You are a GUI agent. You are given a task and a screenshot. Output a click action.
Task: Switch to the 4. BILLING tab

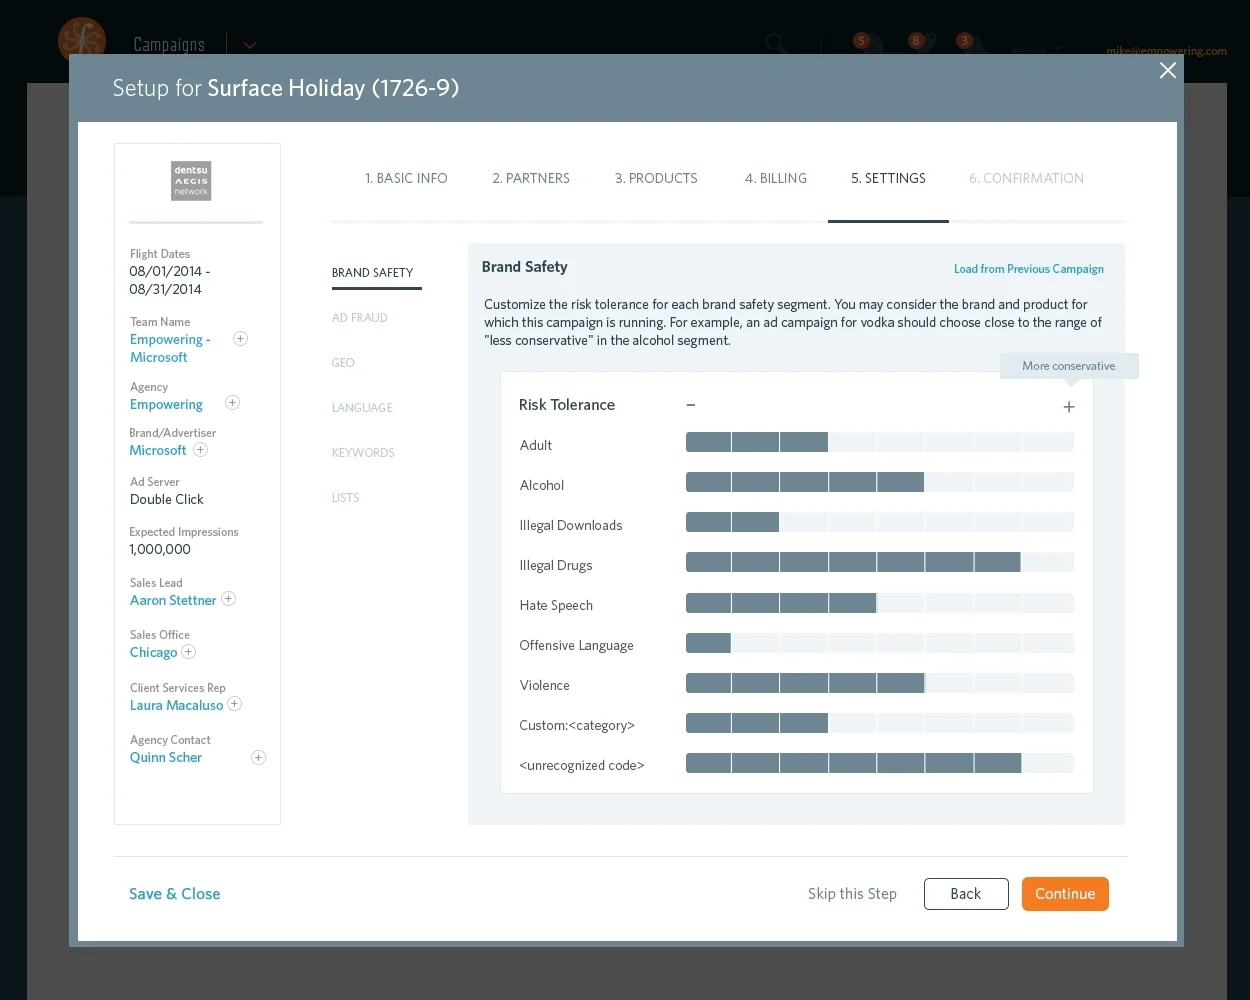click(776, 178)
